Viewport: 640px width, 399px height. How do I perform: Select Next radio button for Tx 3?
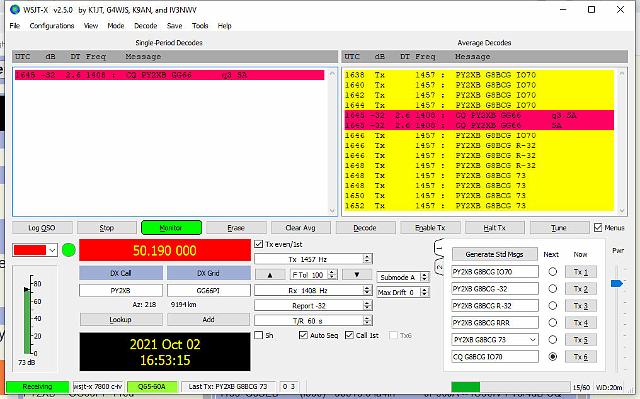pos(553,306)
